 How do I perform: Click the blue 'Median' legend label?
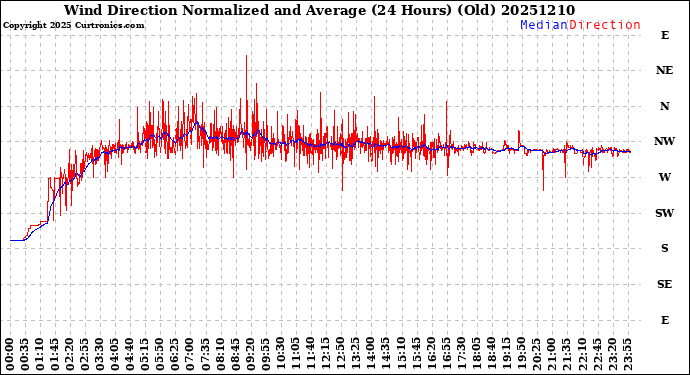pyautogui.click(x=544, y=25)
